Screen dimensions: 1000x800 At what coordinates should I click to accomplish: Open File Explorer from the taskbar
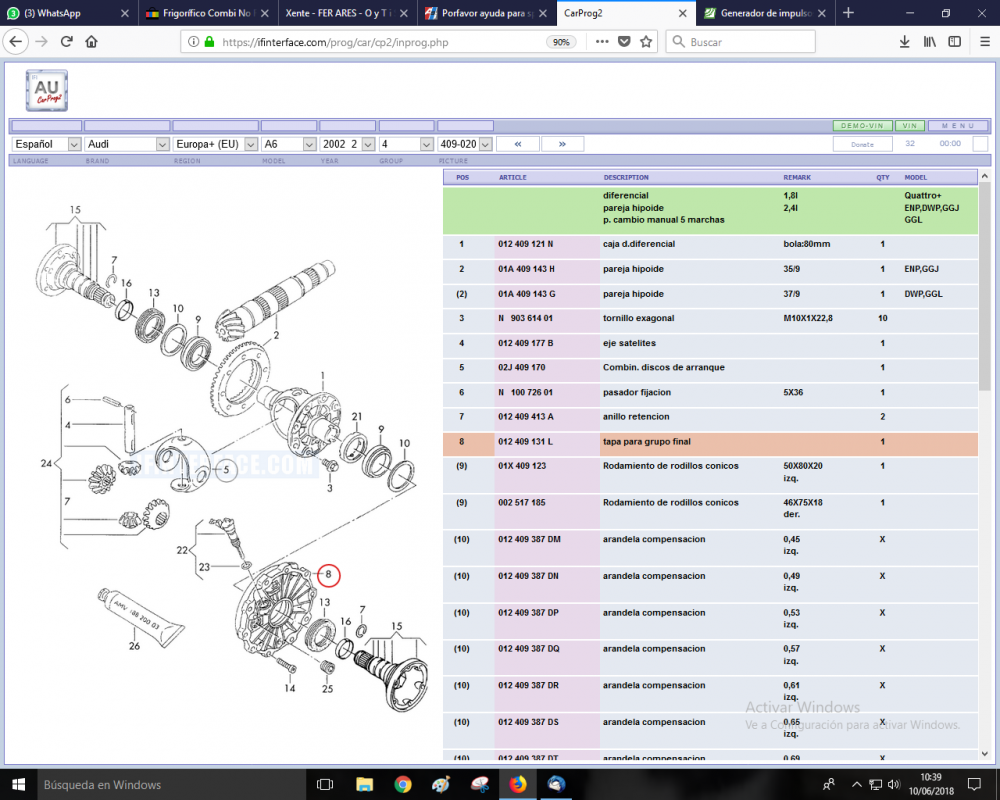click(x=364, y=785)
